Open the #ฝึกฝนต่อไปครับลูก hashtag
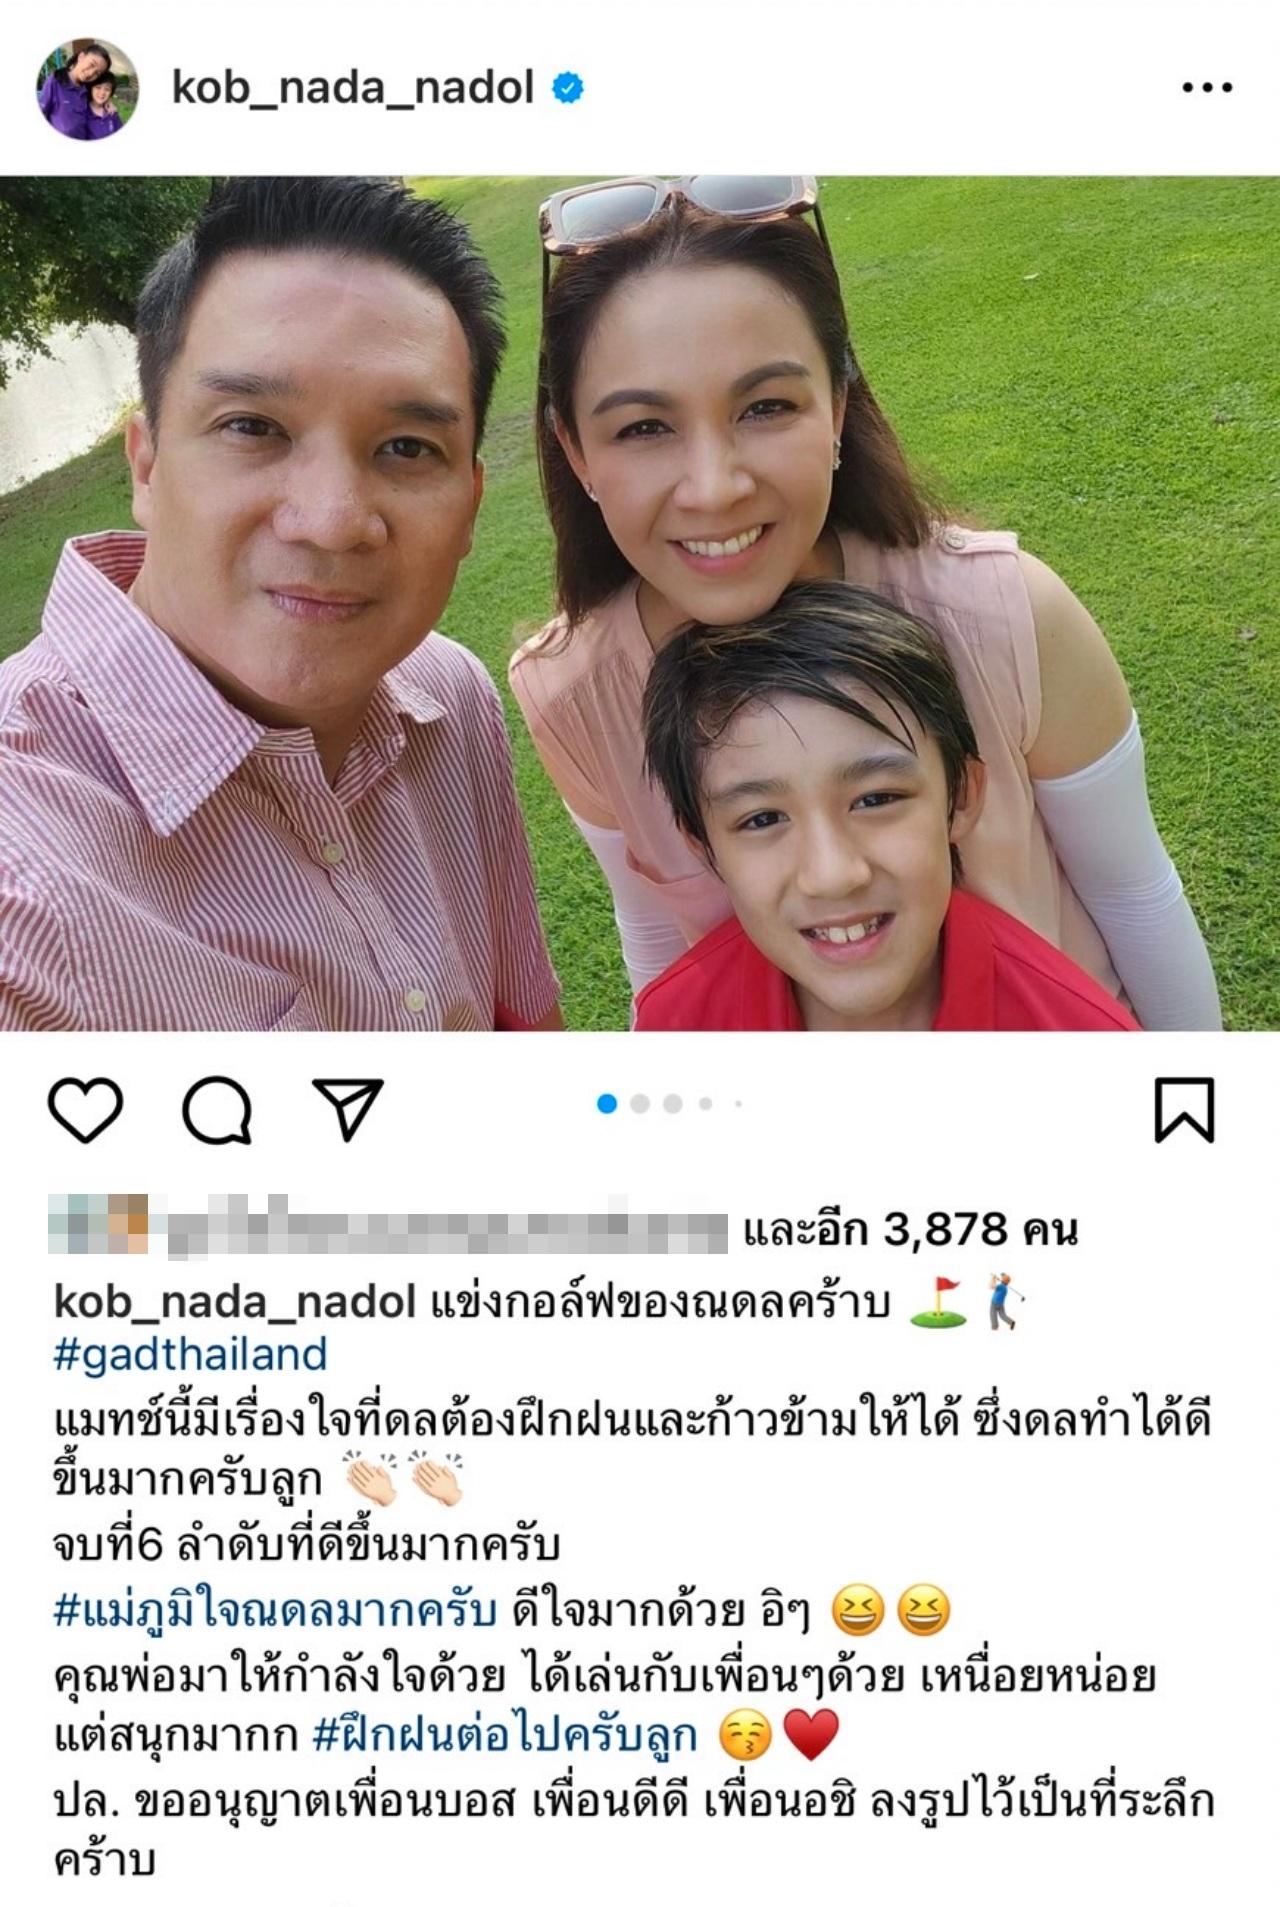The image size is (1280, 1907). coord(505,1736)
